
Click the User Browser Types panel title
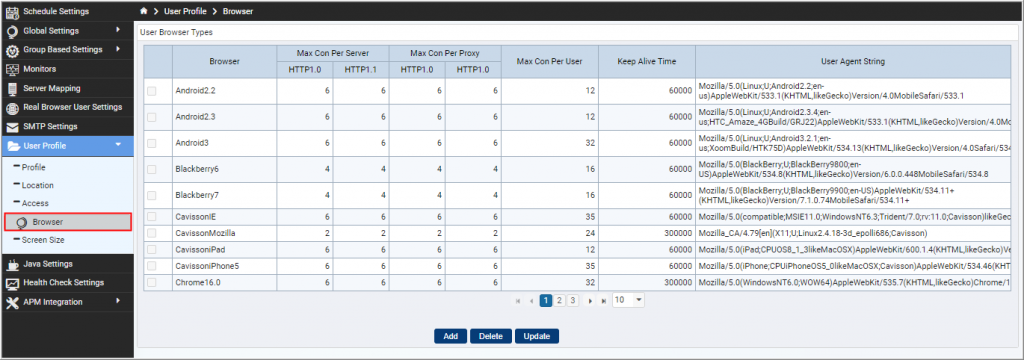(x=176, y=31)
